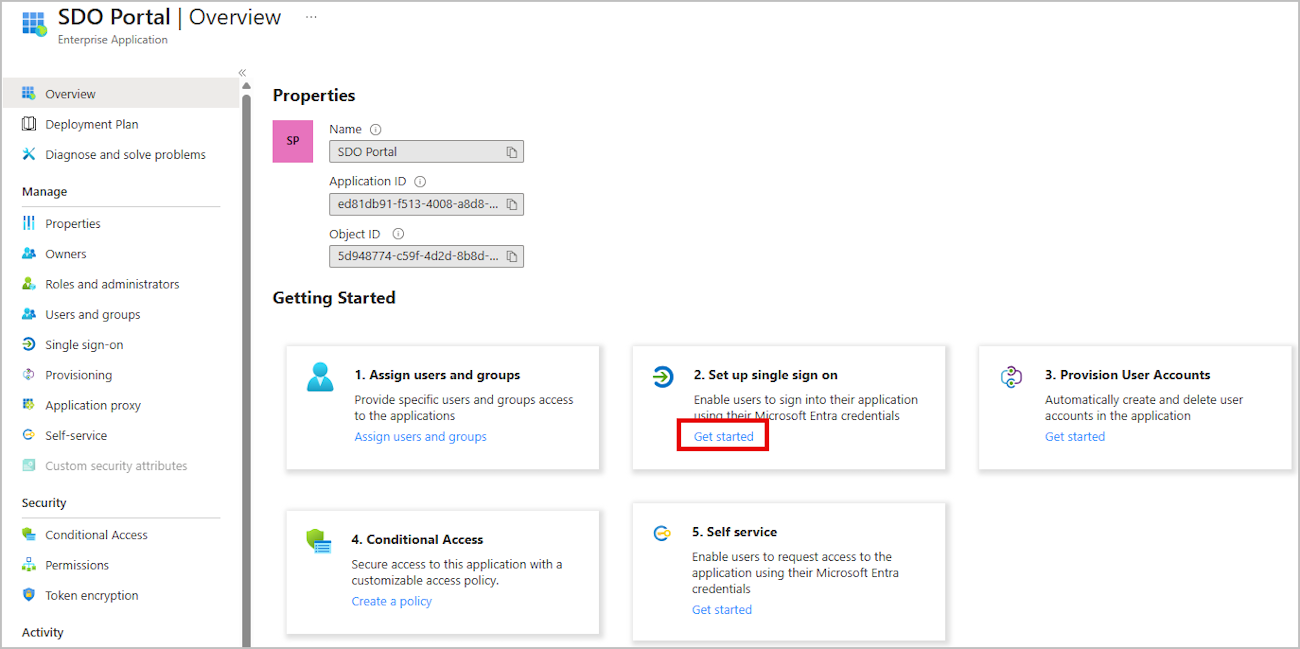Click the Self-service icon in sidebar
The width and height of the screenshot is (1300, 649).
[x=28, y=435]
